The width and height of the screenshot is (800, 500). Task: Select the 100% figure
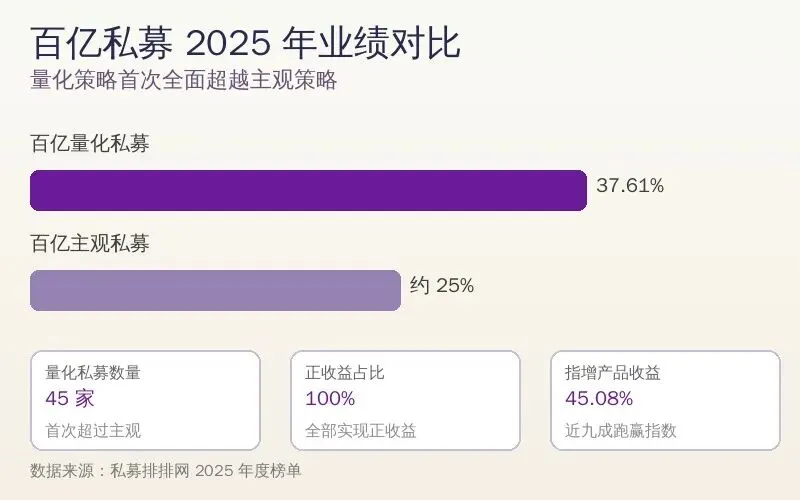coord(330,399)
